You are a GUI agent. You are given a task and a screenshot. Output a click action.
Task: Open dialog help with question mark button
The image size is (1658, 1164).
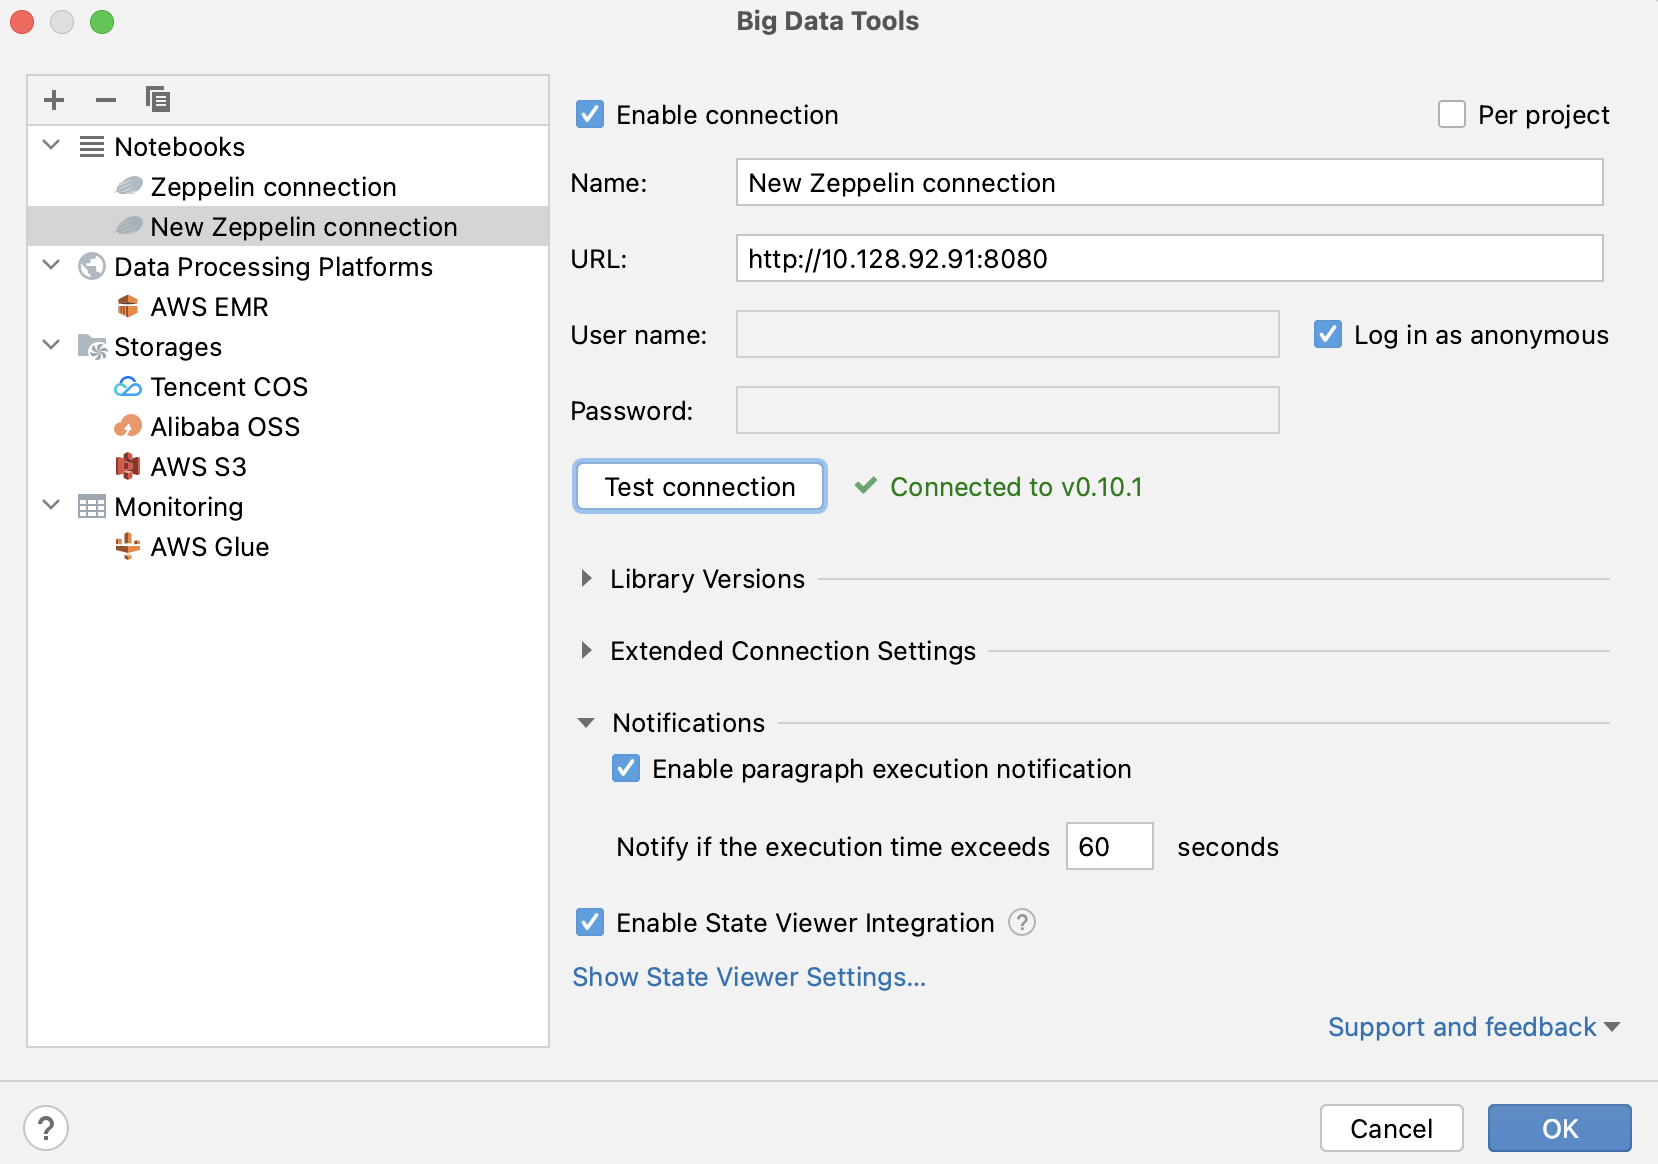pos(46,1128)
